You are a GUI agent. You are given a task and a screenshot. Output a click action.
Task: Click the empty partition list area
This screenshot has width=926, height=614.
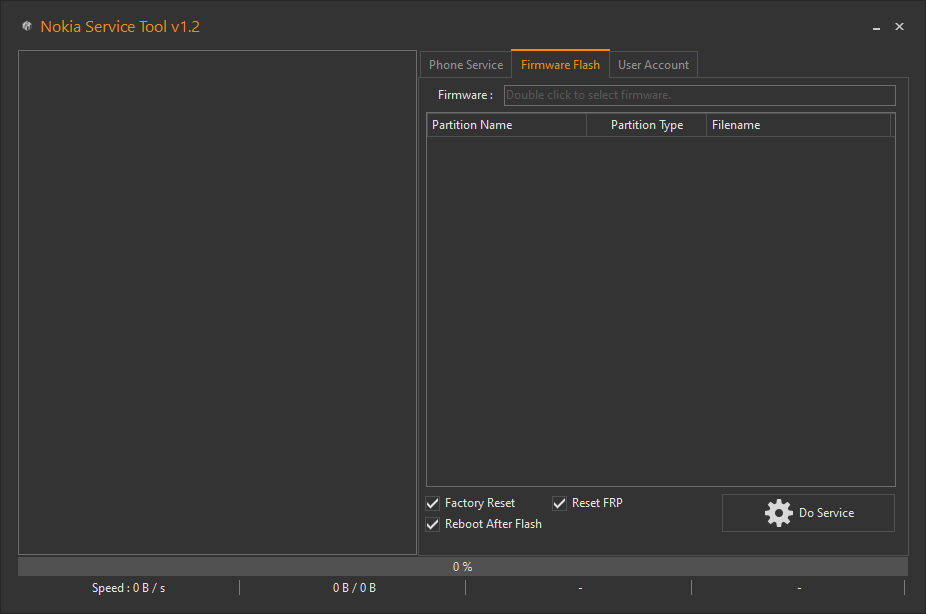[x=660, y=310]
